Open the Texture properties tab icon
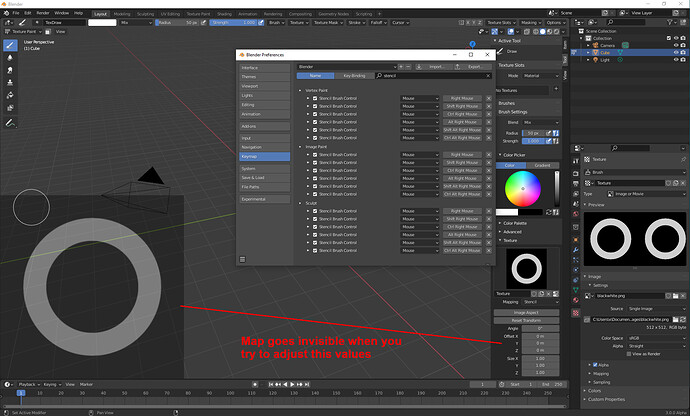Viewport: 690px width, 416px height. point(576,313)
